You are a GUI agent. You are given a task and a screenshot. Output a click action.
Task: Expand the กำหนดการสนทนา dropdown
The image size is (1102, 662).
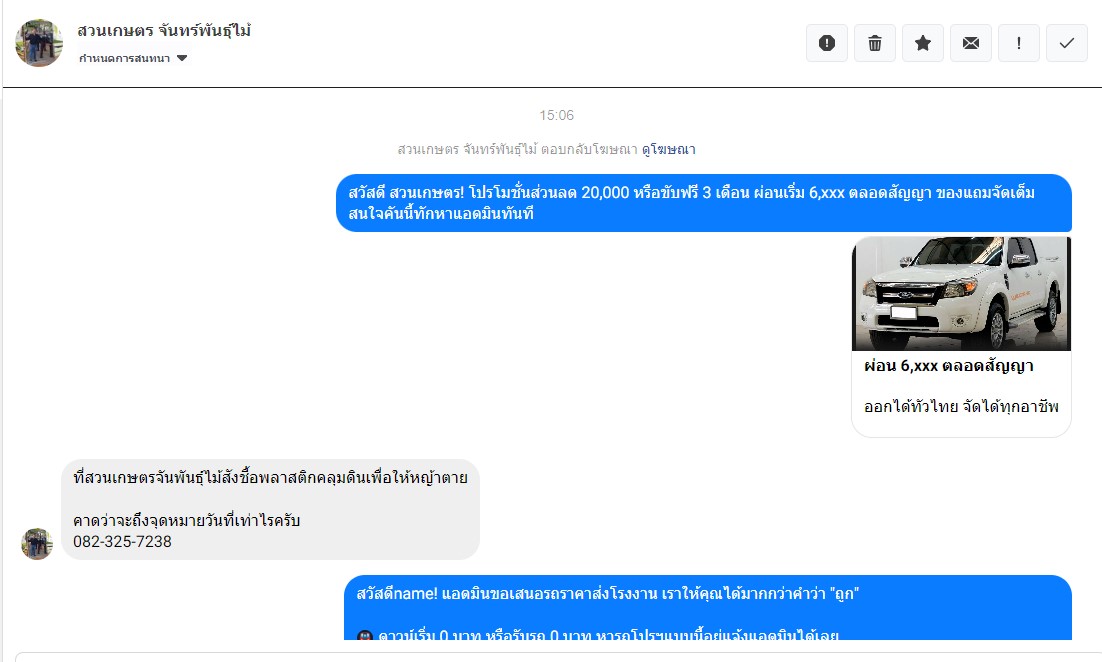(x=133, y=58)
